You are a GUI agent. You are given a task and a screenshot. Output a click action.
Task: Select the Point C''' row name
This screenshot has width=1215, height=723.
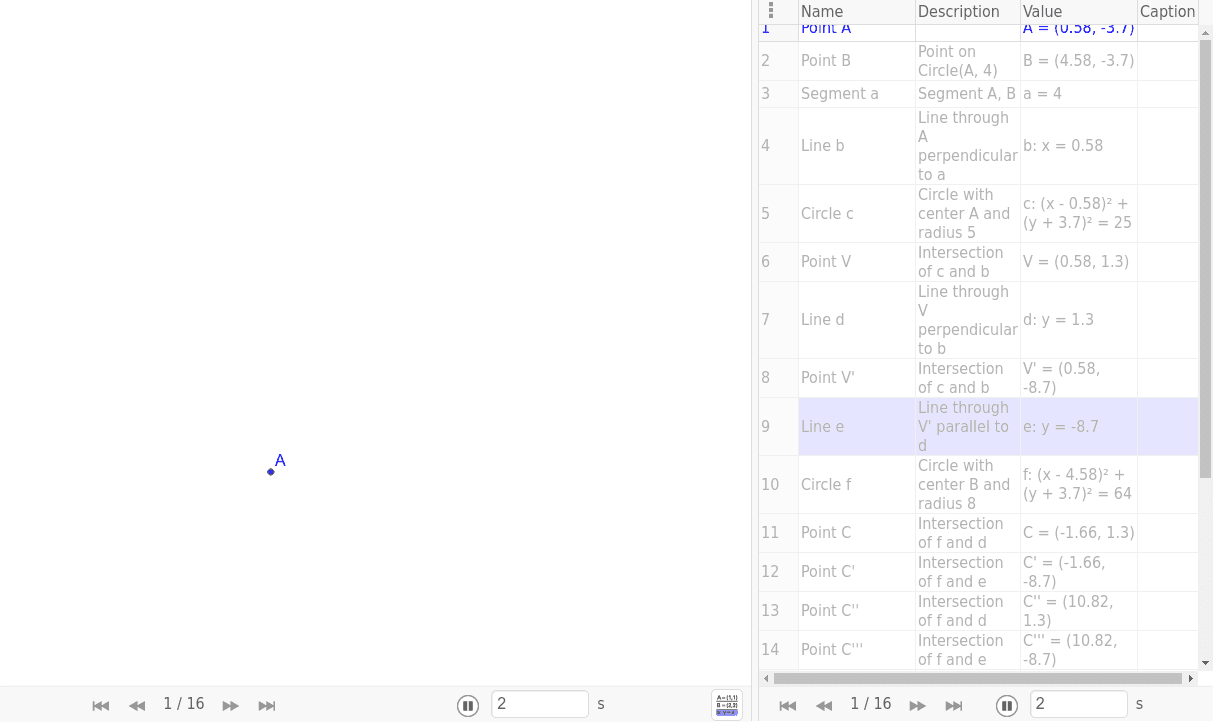coord(832,650)
